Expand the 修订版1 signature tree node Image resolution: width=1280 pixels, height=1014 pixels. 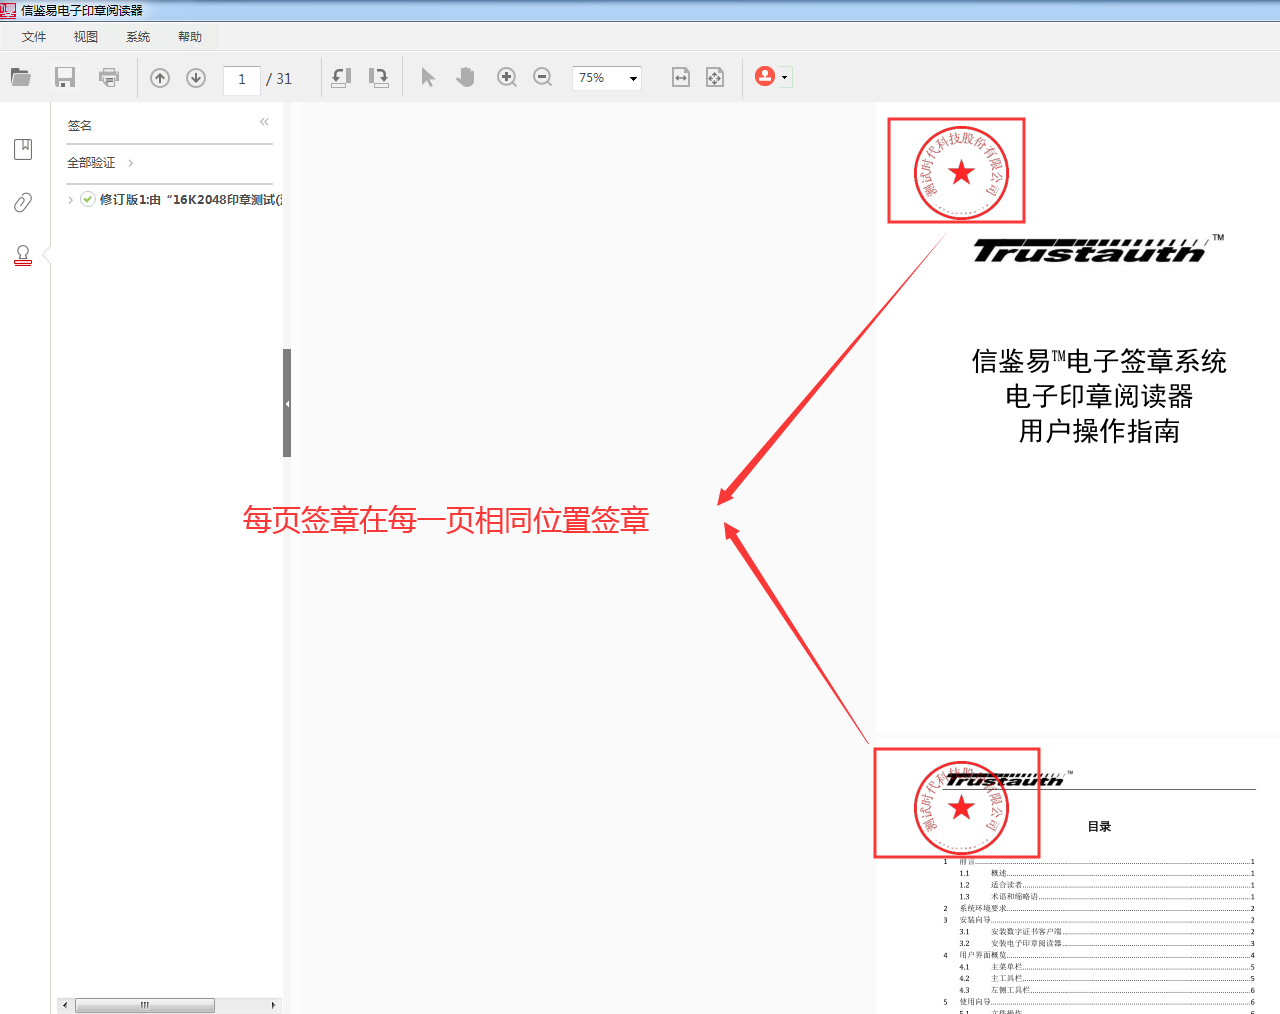click(x=70, y=200)
